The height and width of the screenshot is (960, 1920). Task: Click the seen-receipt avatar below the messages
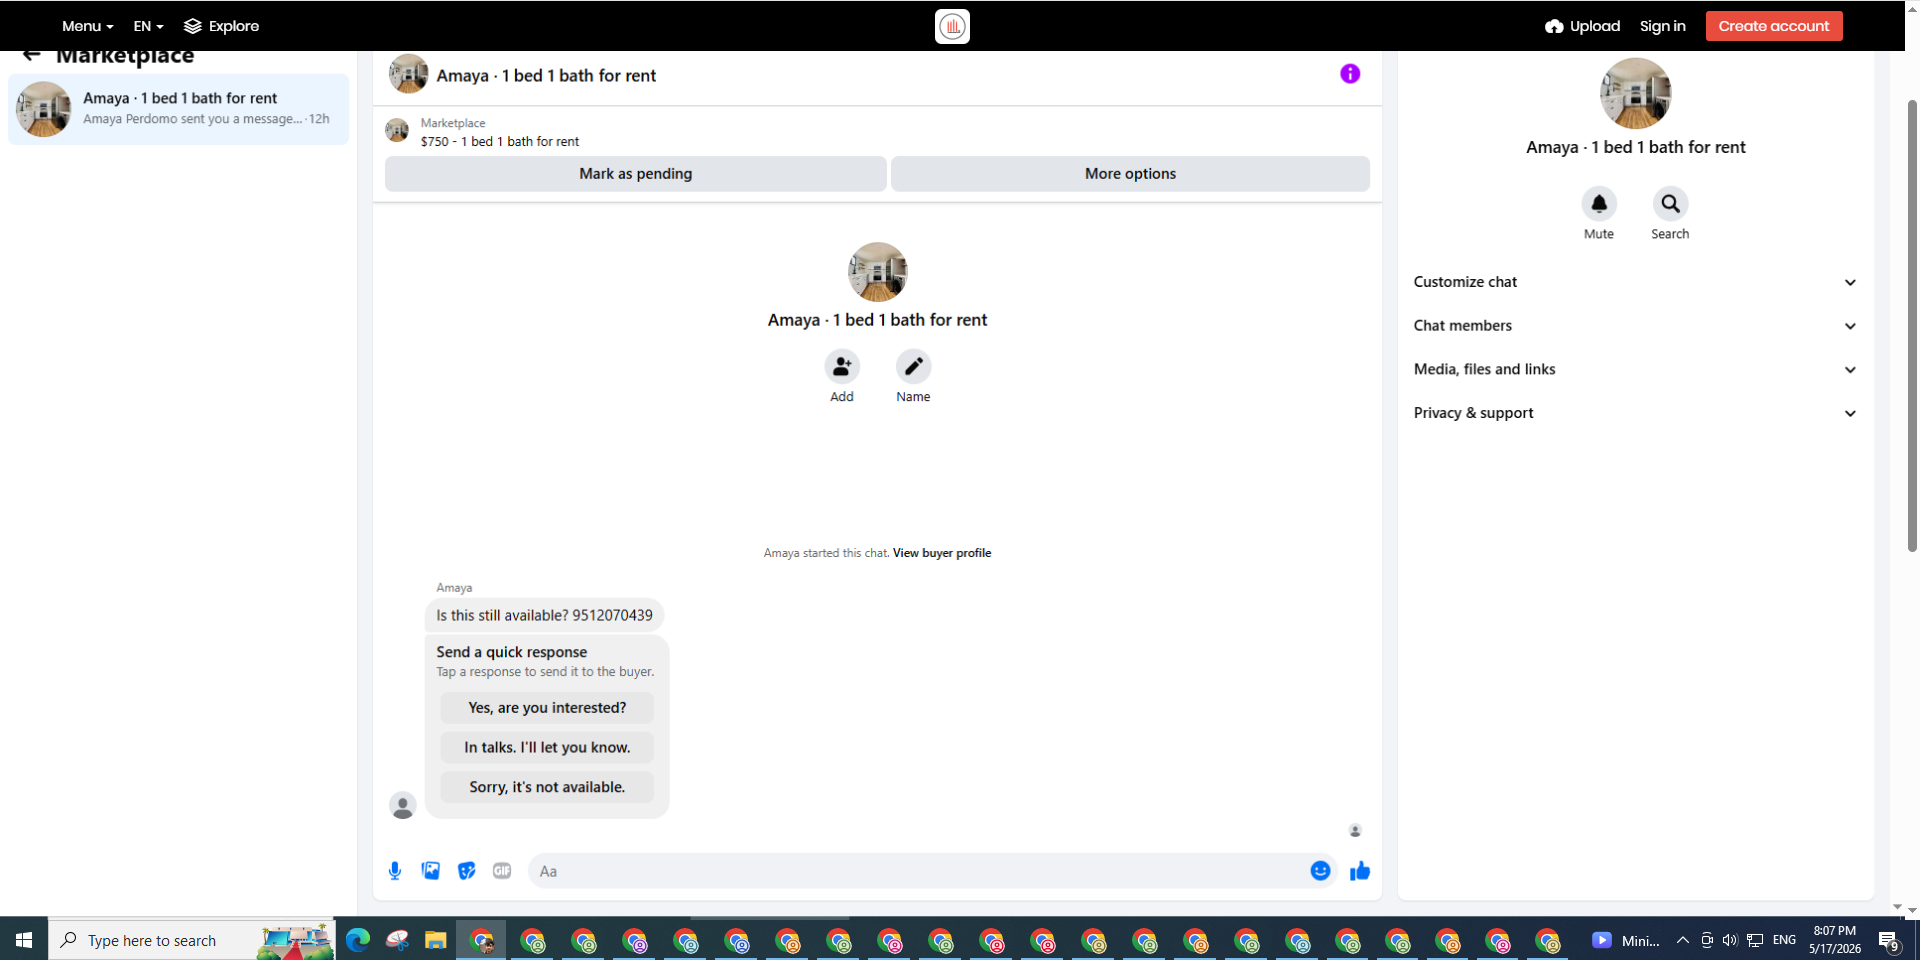[x=1355, y=831]
